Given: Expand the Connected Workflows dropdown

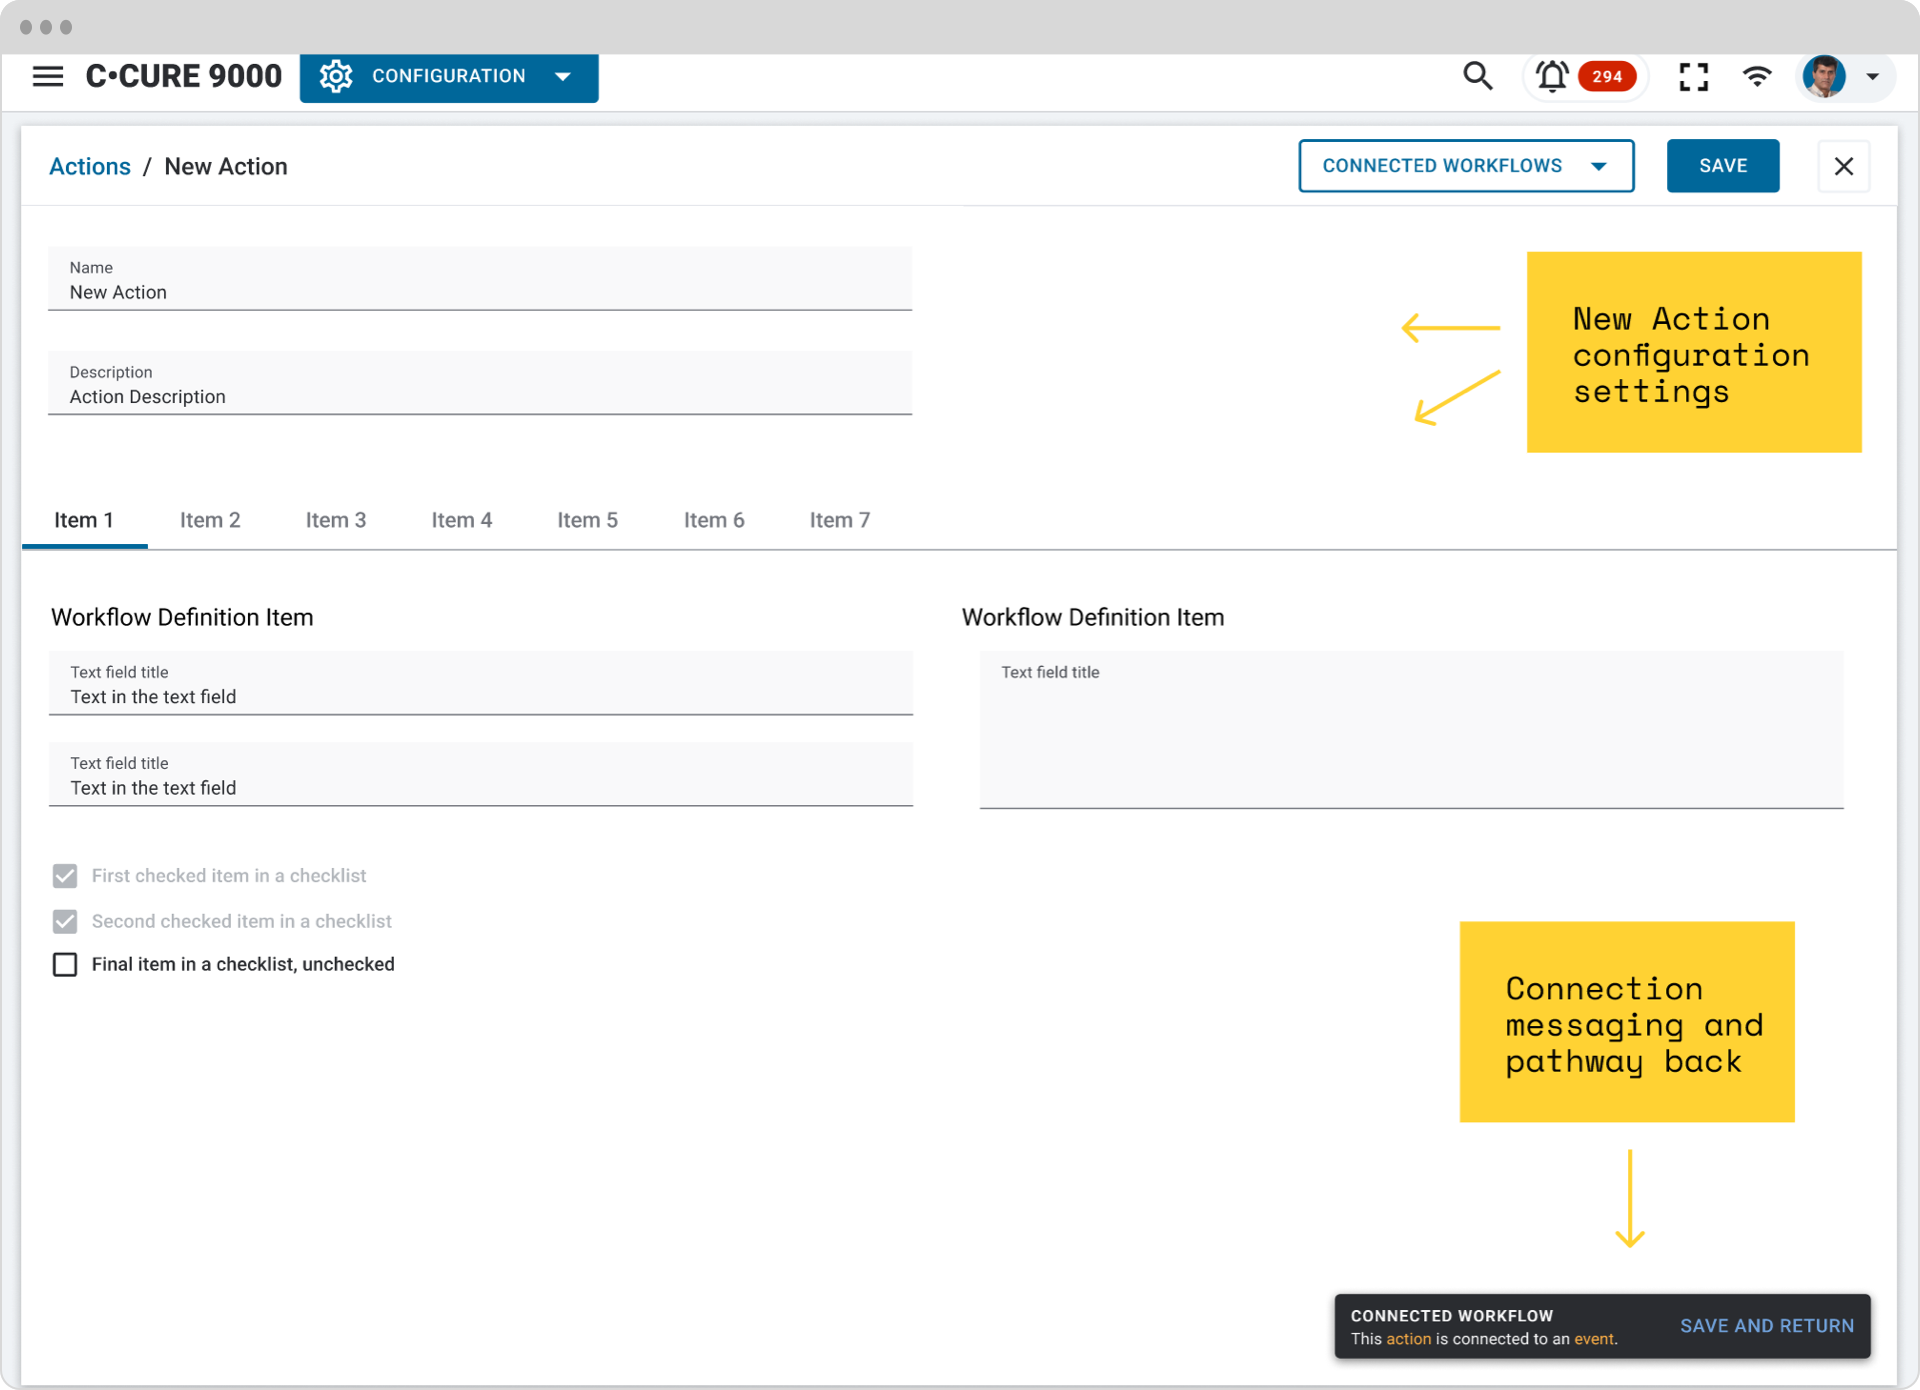Looking at the screenshot, I should [1466, 166].
